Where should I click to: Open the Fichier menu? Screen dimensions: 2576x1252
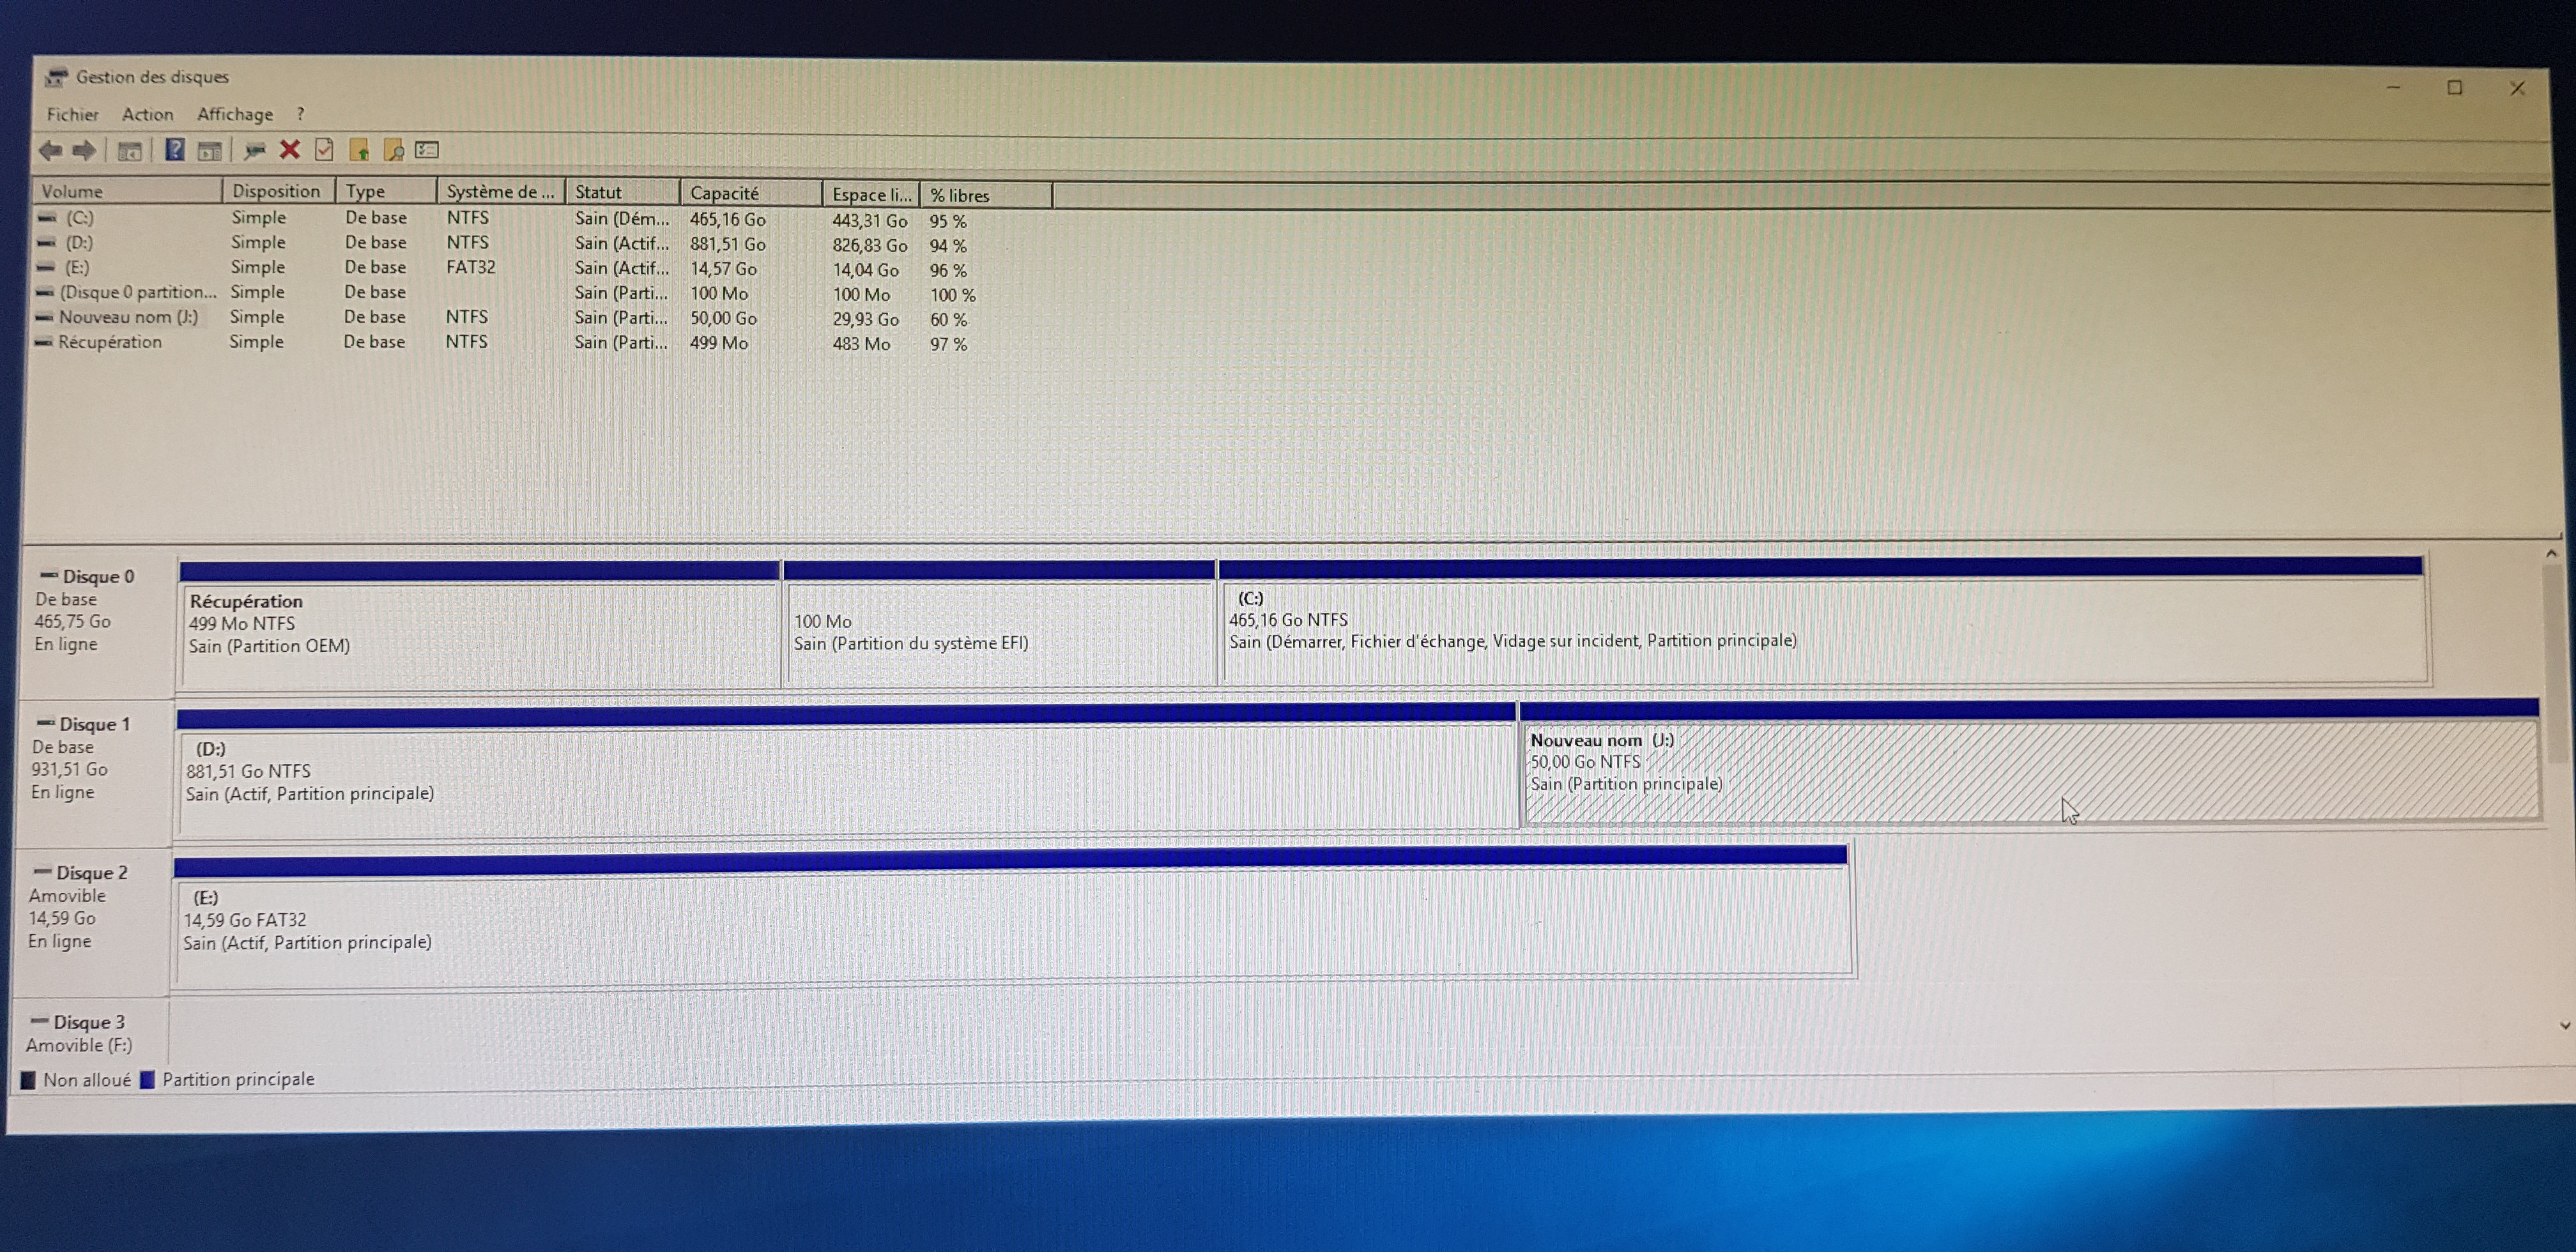coord(72,115)
